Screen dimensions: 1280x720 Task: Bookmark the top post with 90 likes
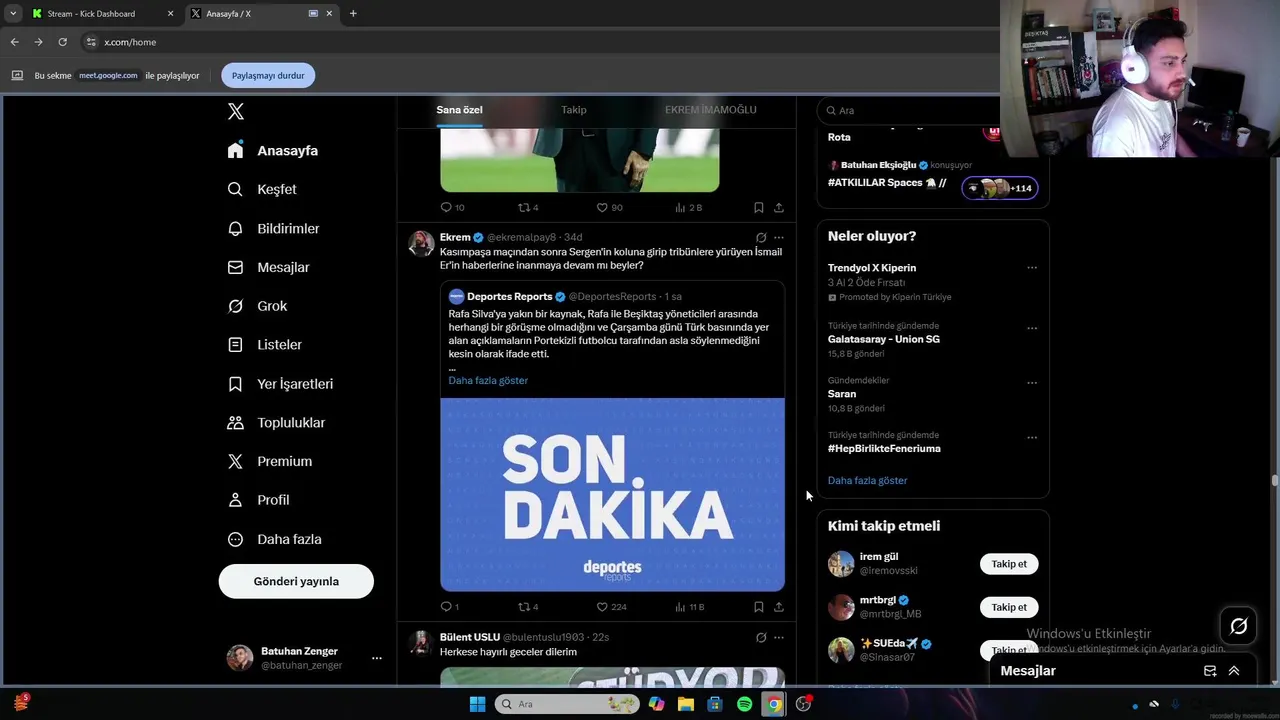pyautogui.click(x=758, y=207)
